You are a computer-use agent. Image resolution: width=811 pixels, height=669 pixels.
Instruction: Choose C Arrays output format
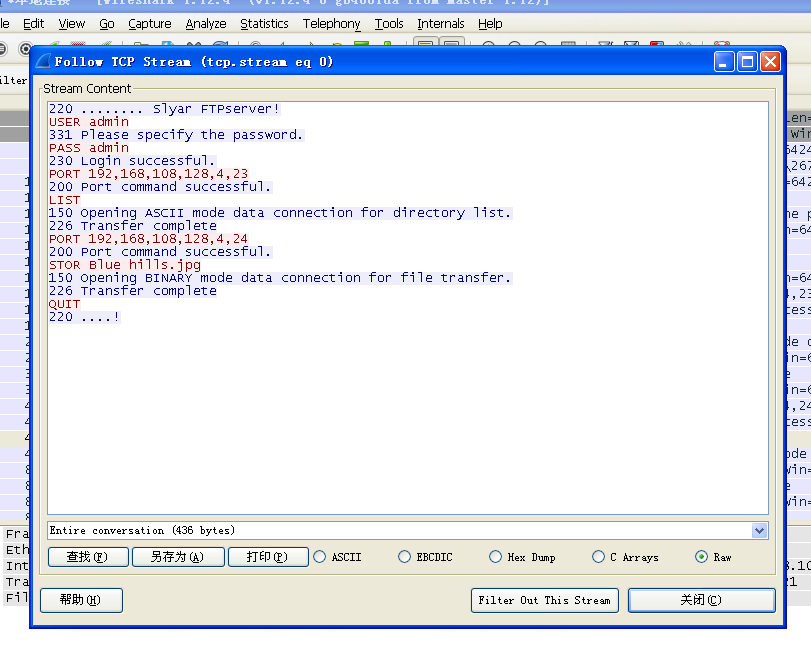coord(626,557)
